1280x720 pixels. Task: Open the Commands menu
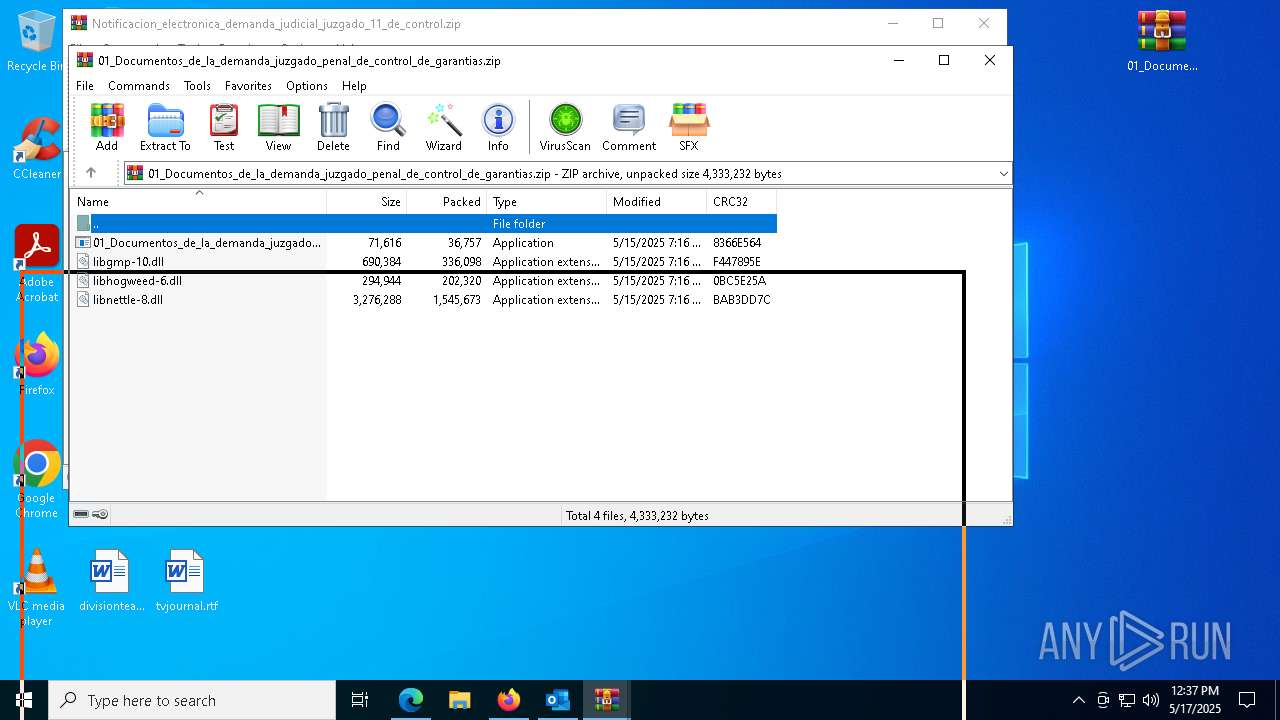point(139,86)
